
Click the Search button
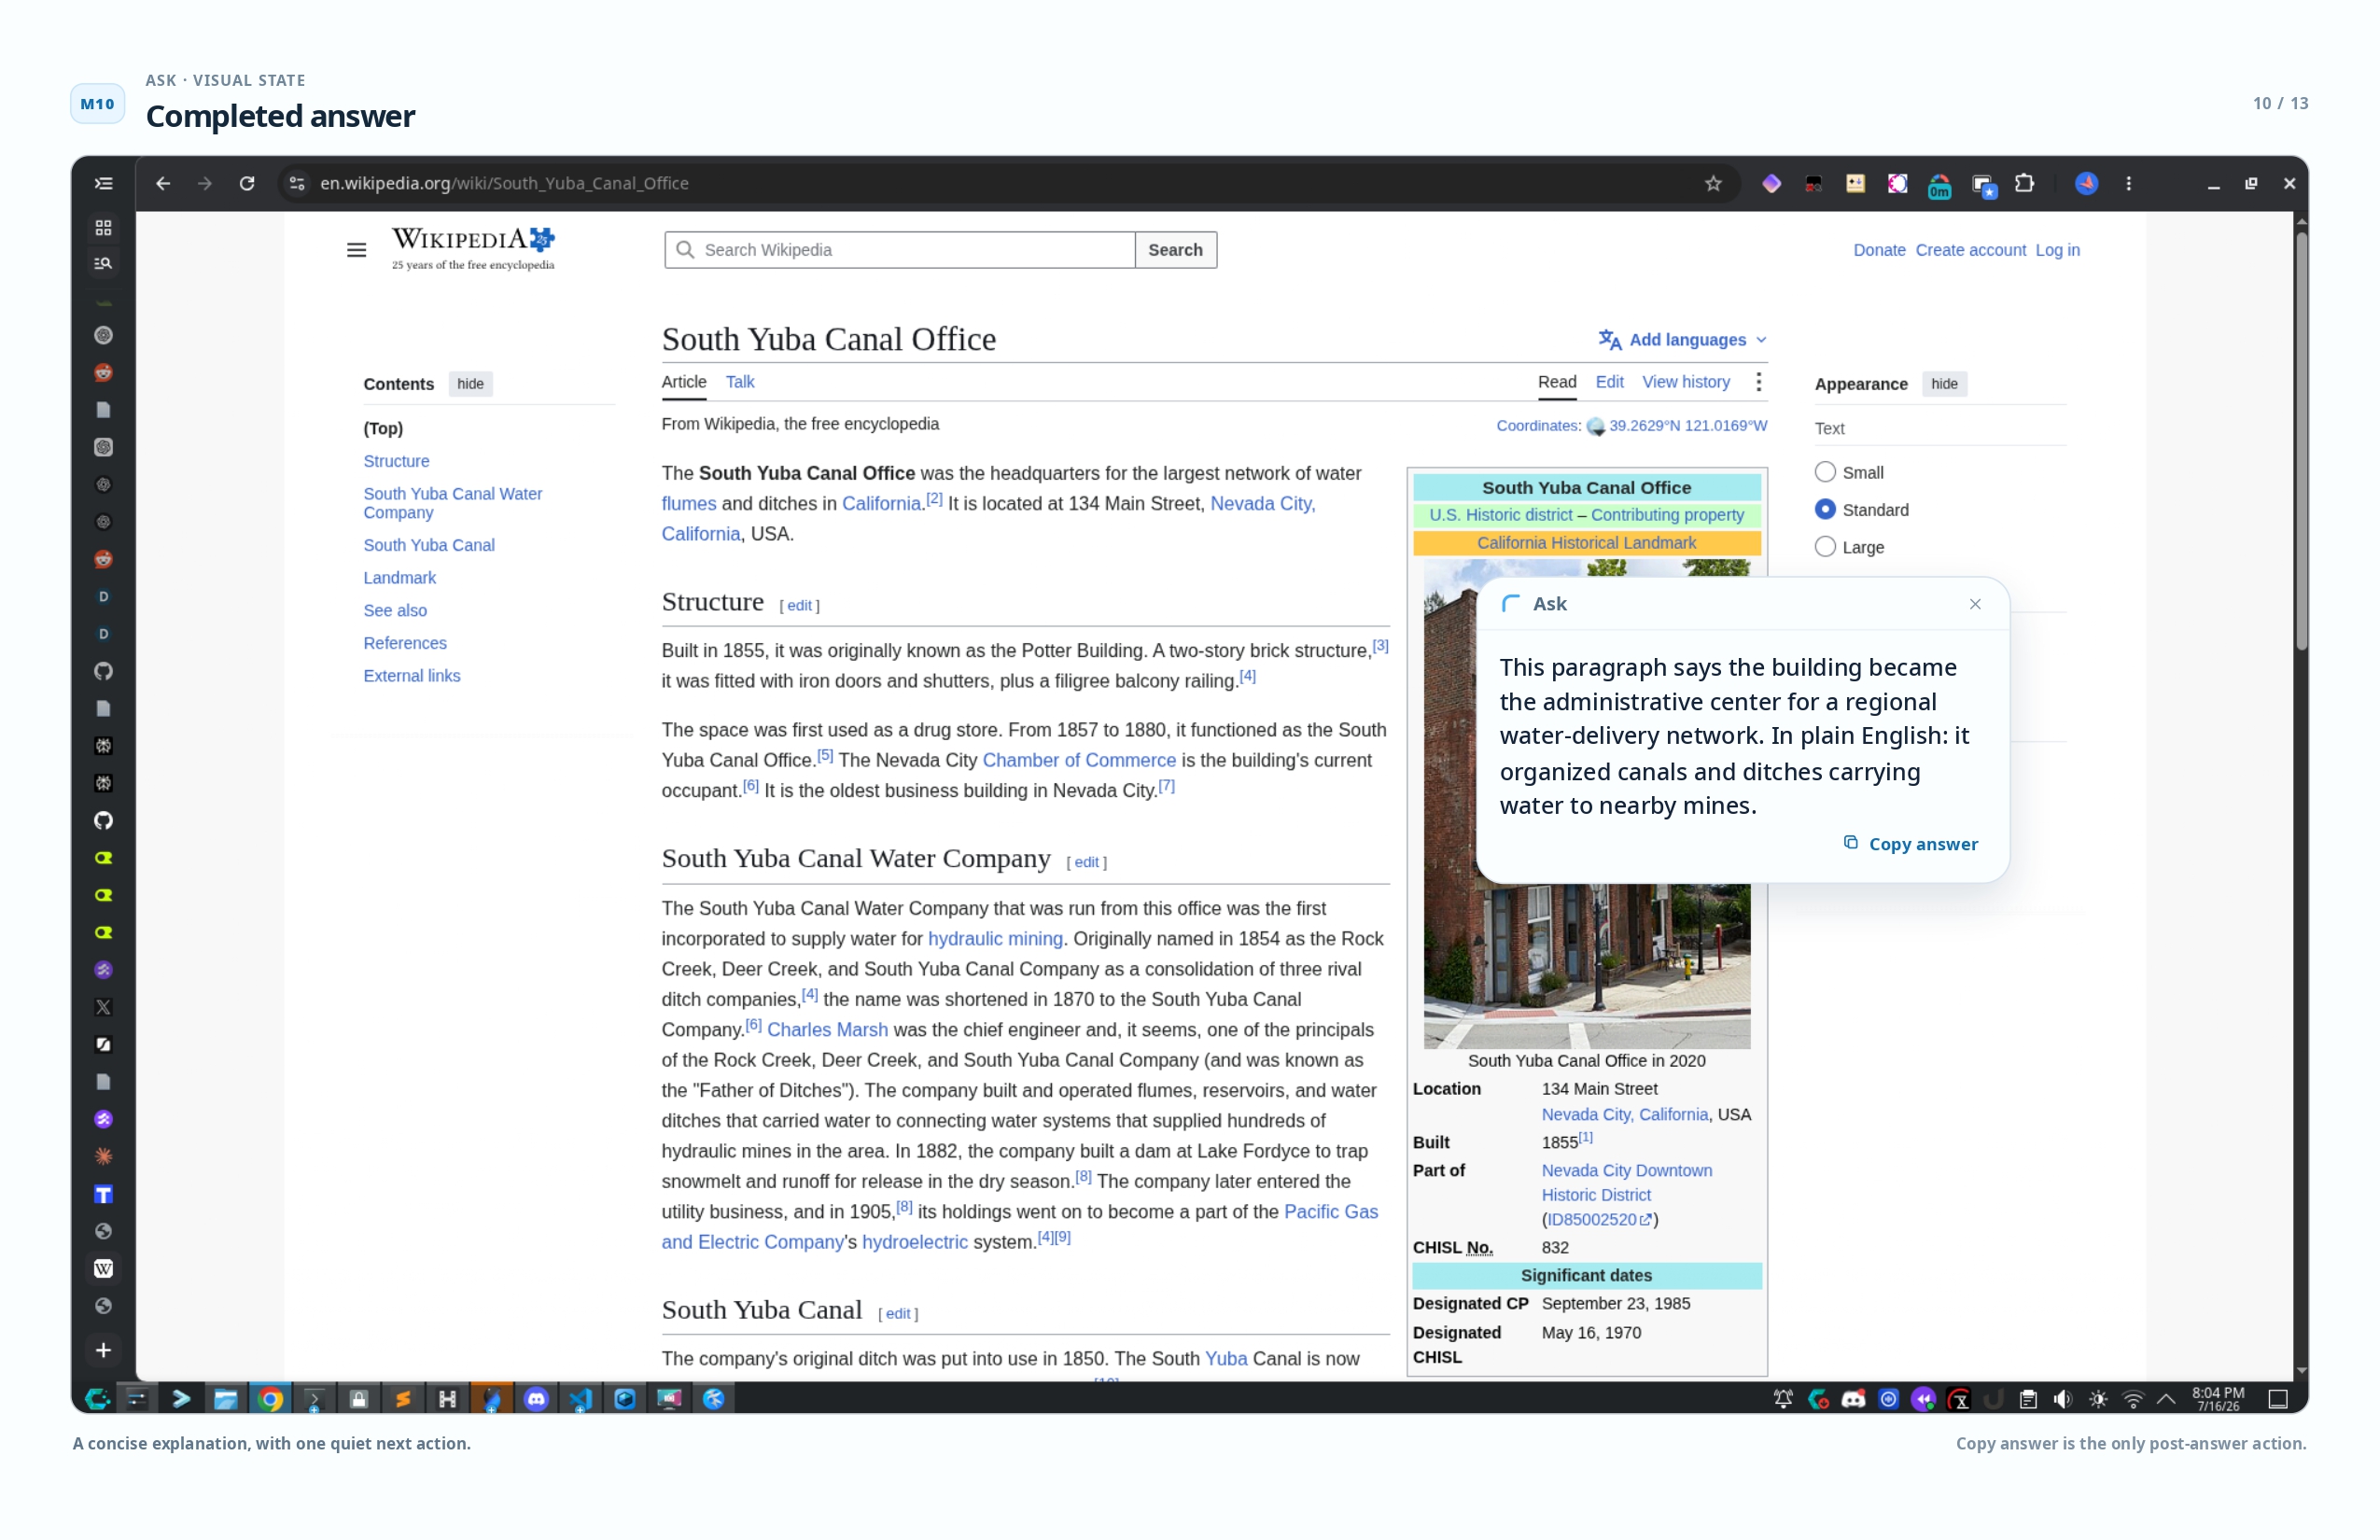click(1175, 250)
